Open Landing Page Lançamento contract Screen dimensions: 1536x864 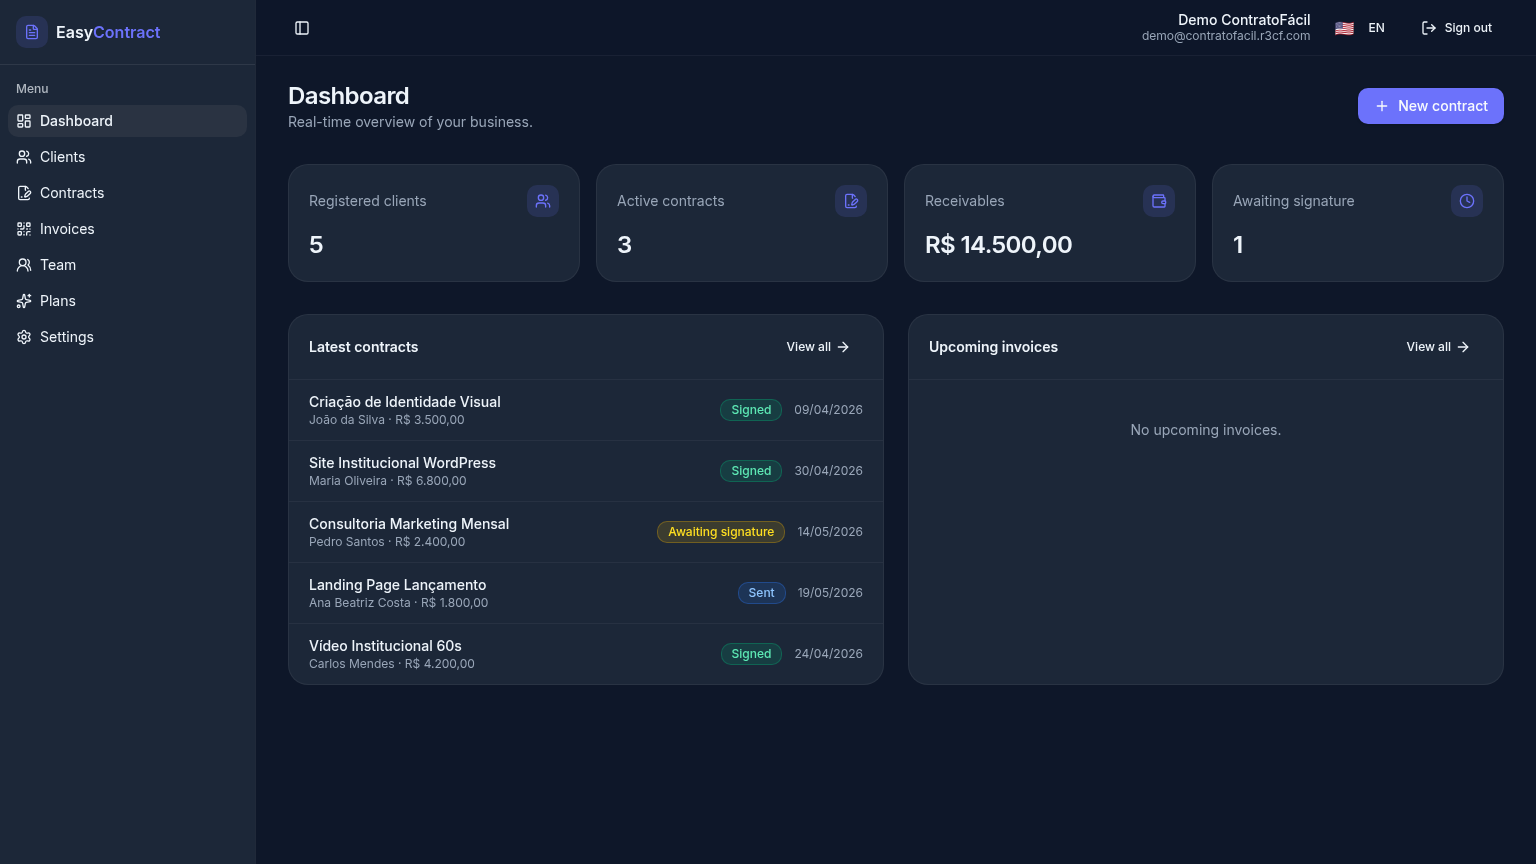pos(586,593)
